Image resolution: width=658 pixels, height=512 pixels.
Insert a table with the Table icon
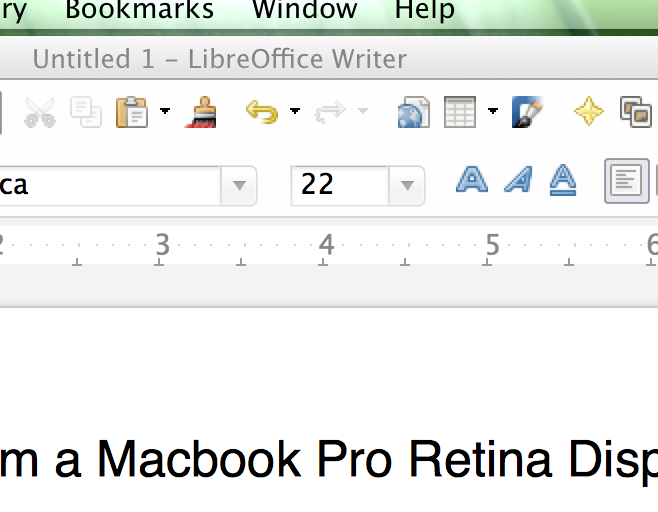click(460, 112)
